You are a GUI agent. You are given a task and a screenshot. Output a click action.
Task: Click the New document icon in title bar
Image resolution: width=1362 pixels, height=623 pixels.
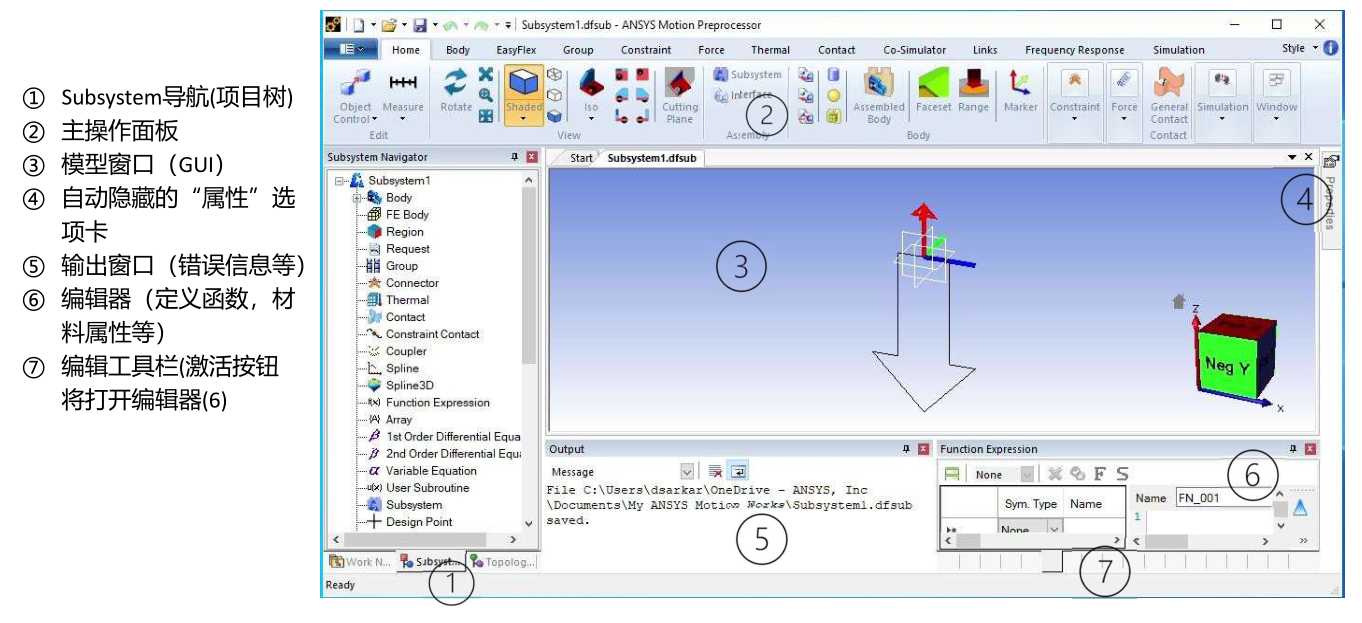pyautogui.click(x=357, y=24)
